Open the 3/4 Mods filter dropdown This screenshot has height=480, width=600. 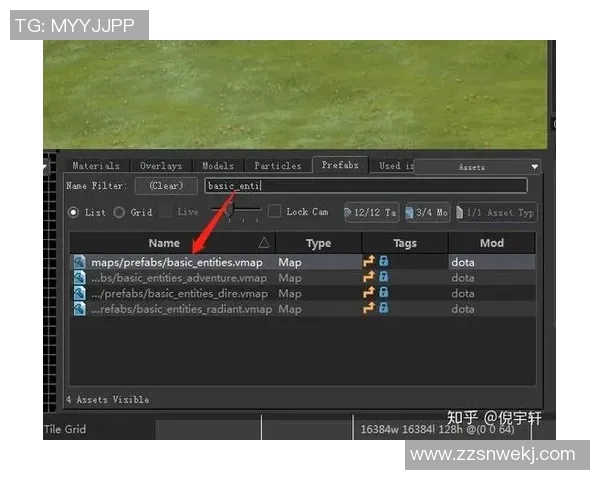click(x=426, y=212)
